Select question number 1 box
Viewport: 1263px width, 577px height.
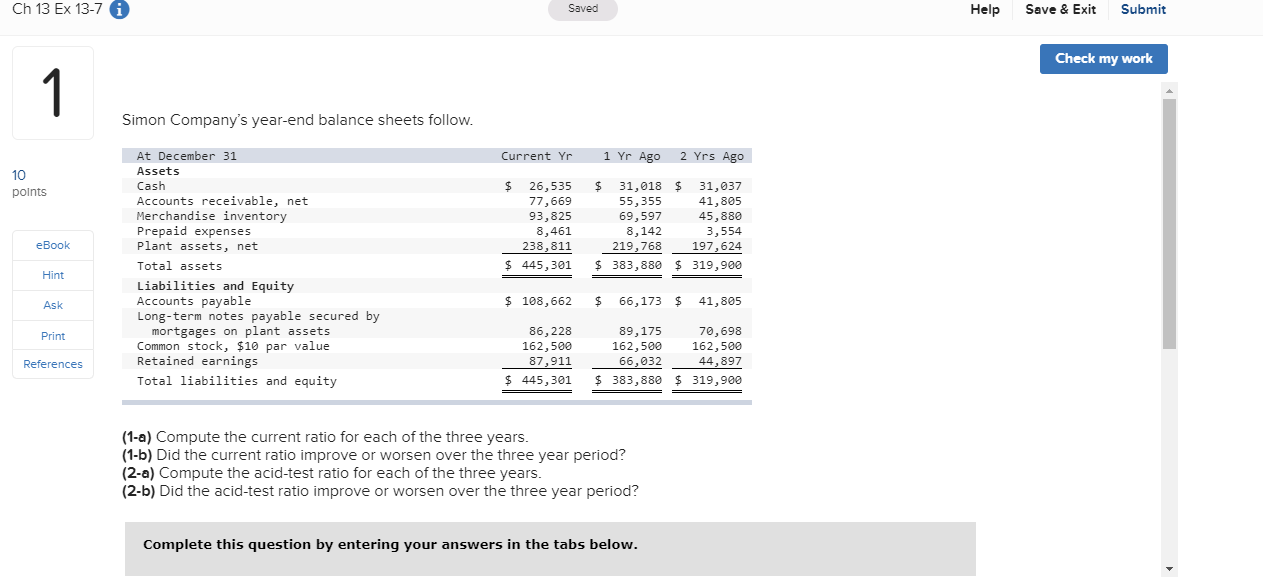(x=53, y=92)
